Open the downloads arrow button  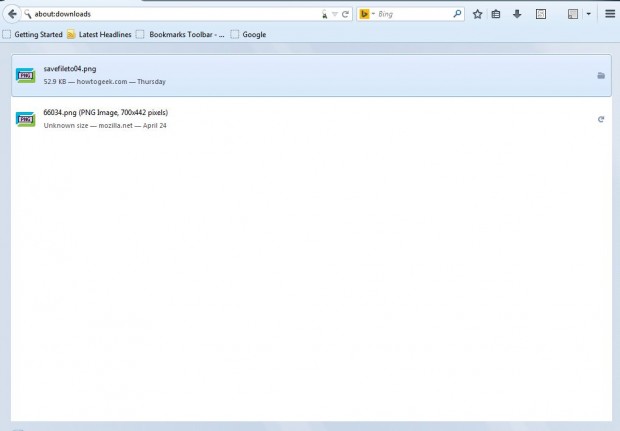(517, 14)
